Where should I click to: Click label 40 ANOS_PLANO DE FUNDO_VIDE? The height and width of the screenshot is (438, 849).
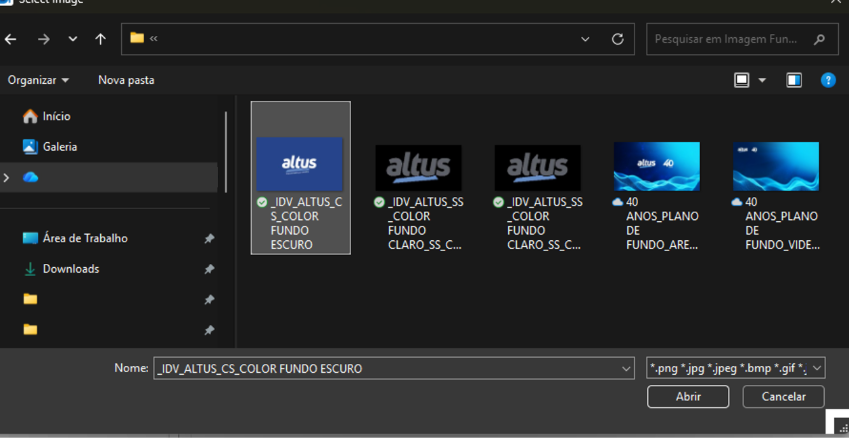[782, 224]
